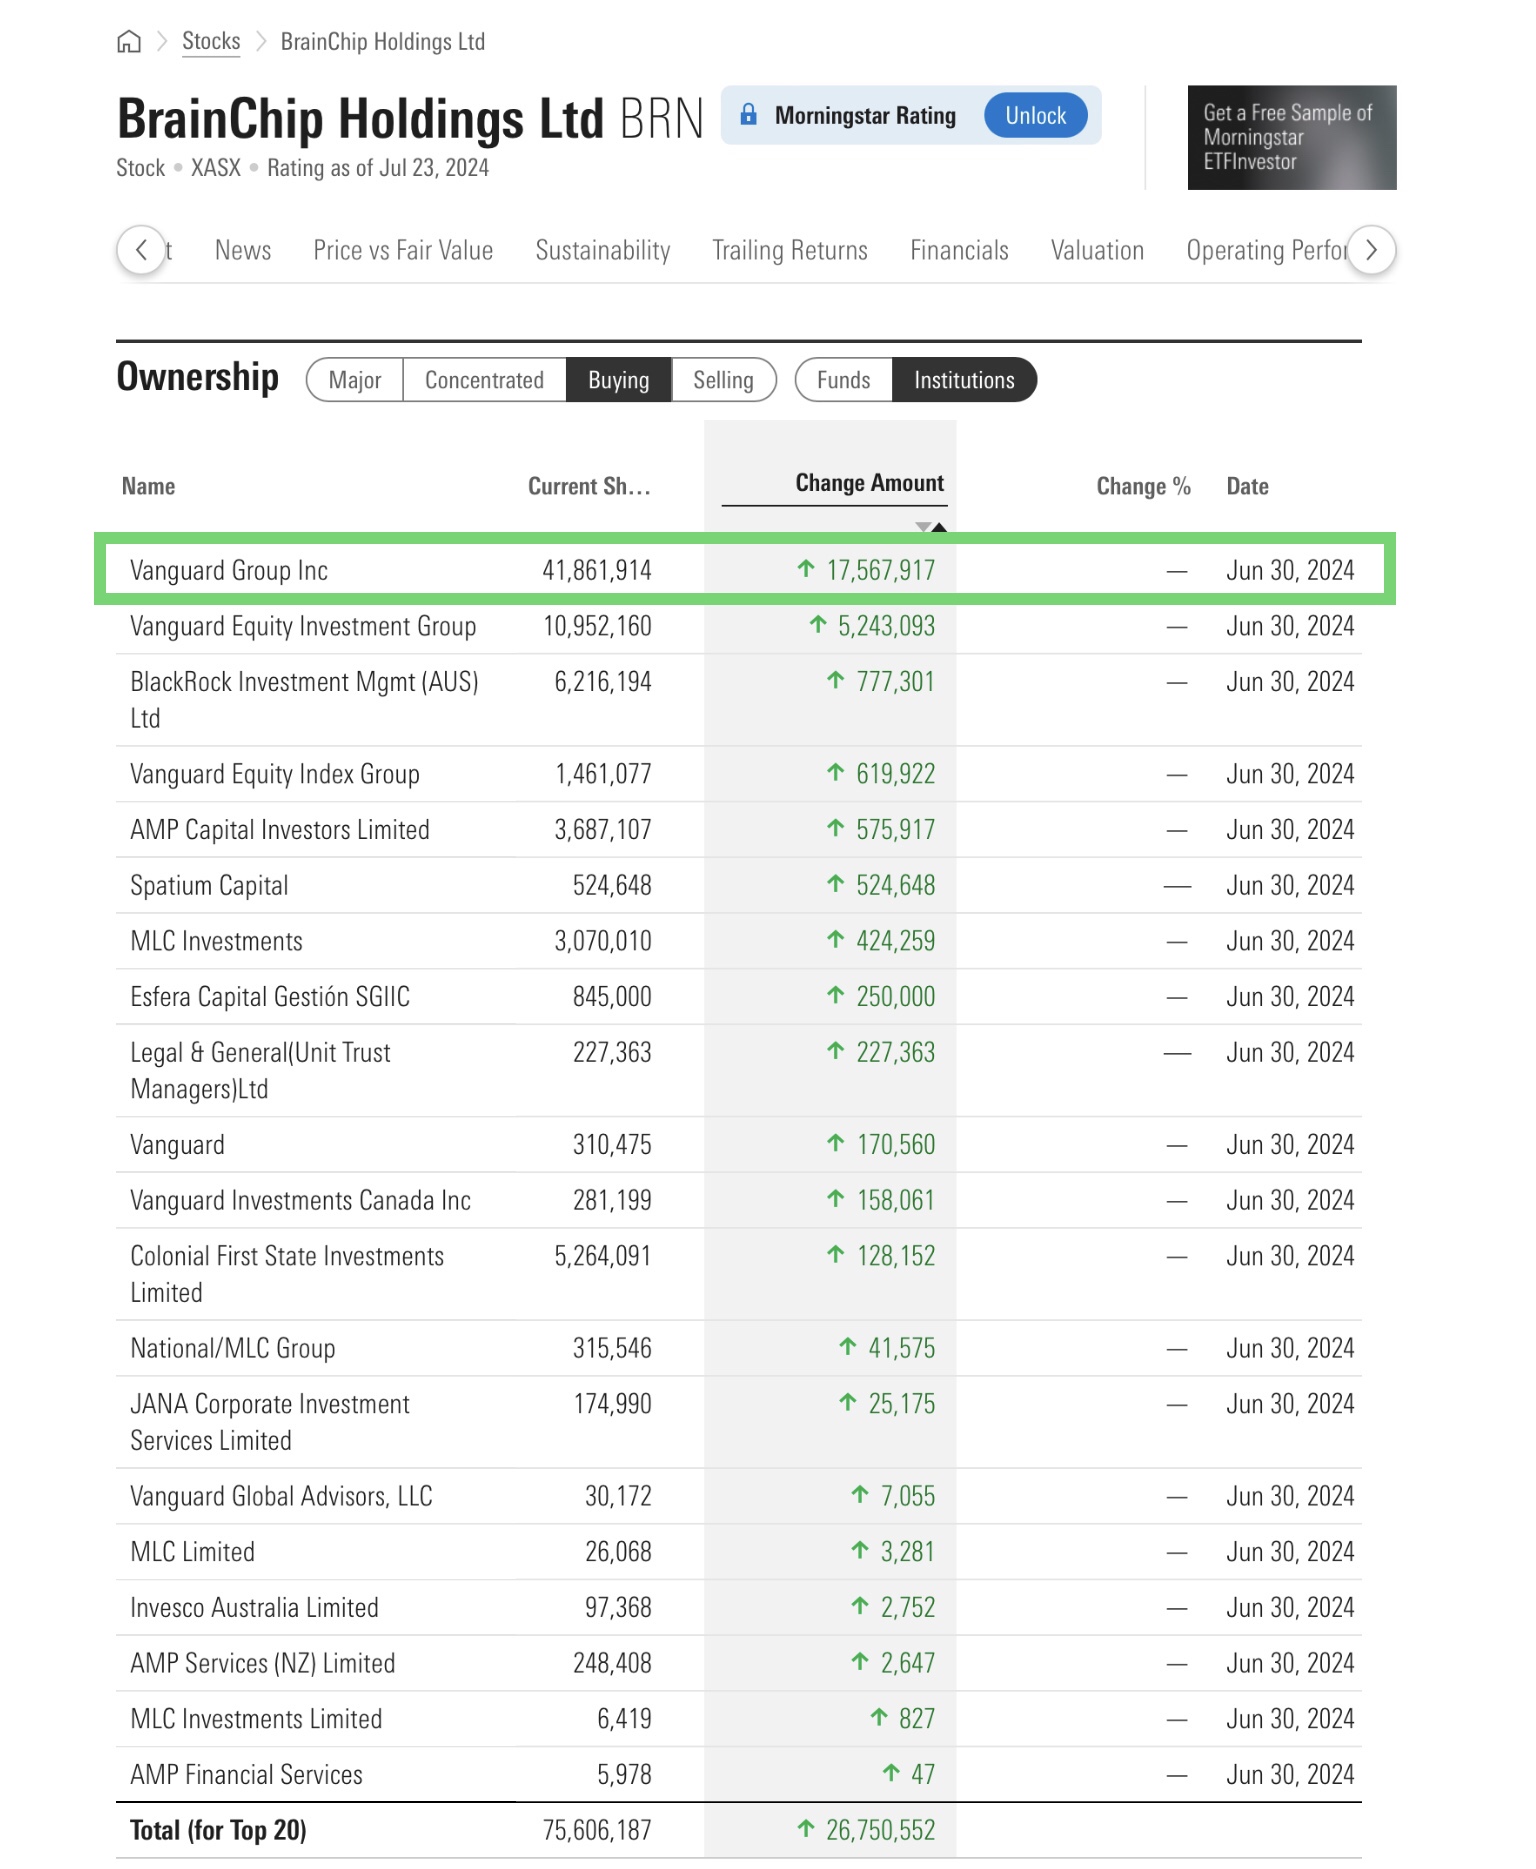Click Vanguard Equity Investment Group row name

(303, 627)
